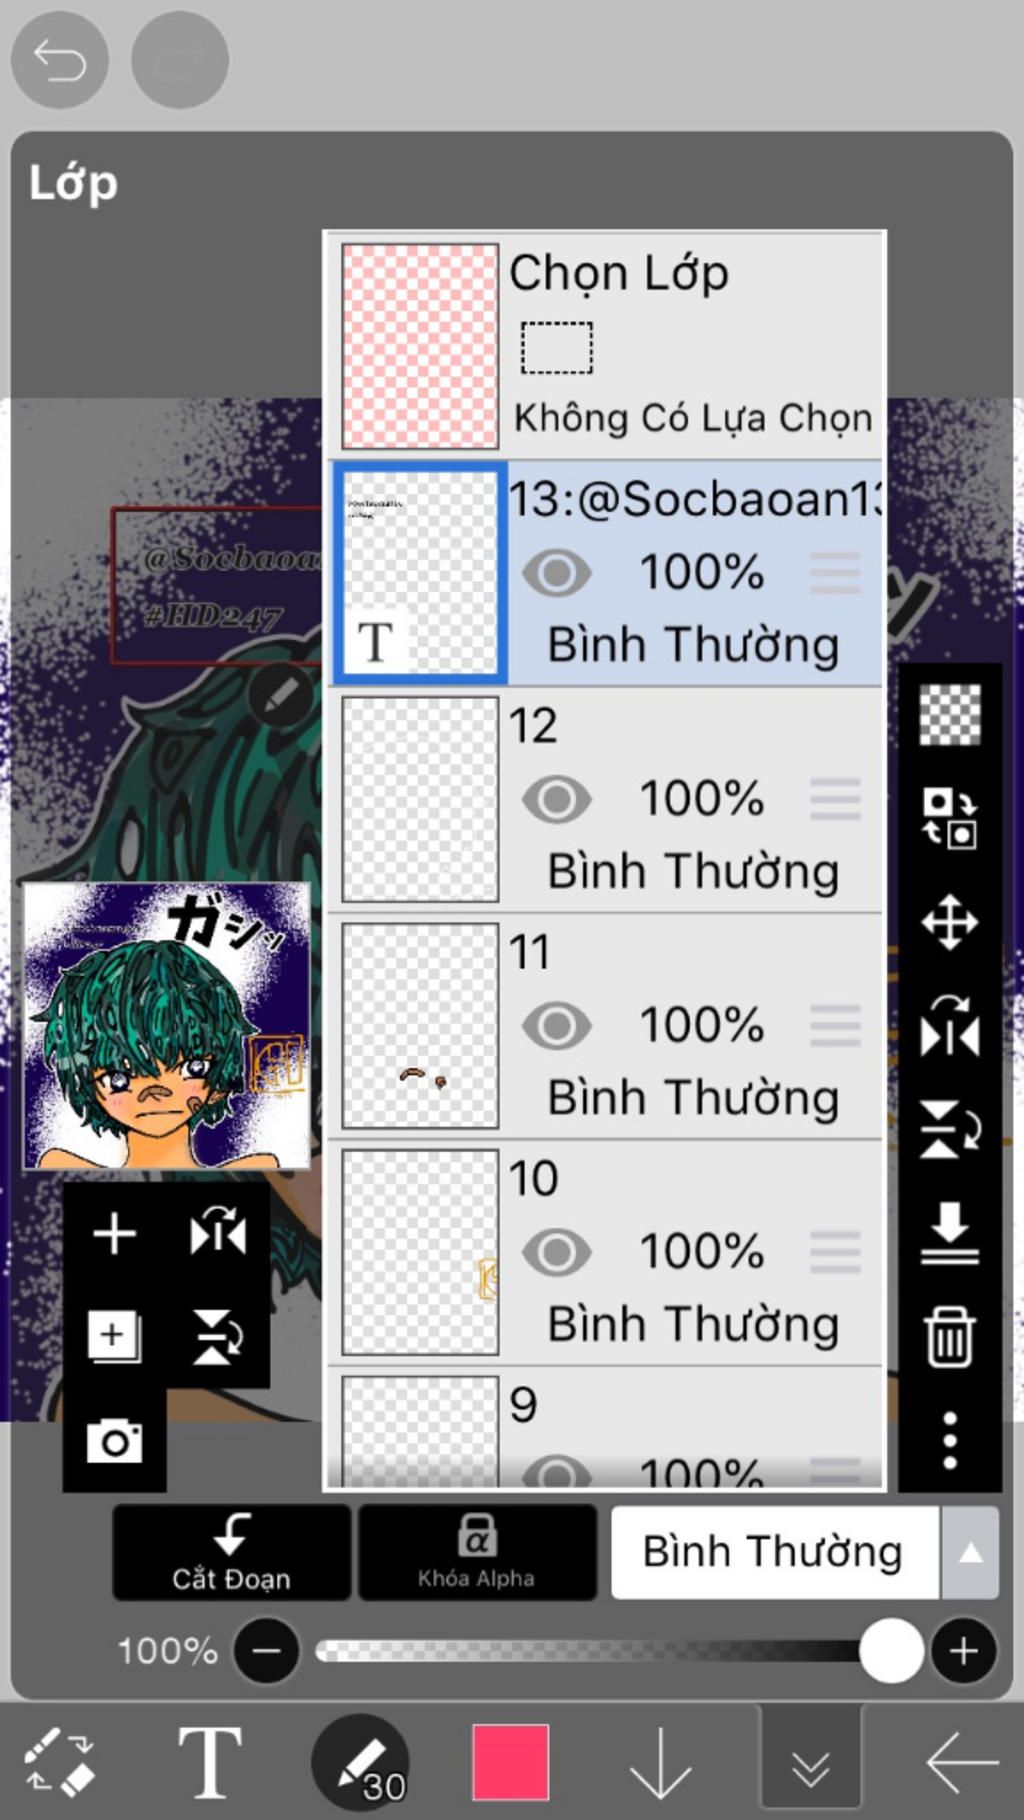Hide text layer 13 @Socbaoan
The height and width of the screenshot is (1820, 1024).
557,573
